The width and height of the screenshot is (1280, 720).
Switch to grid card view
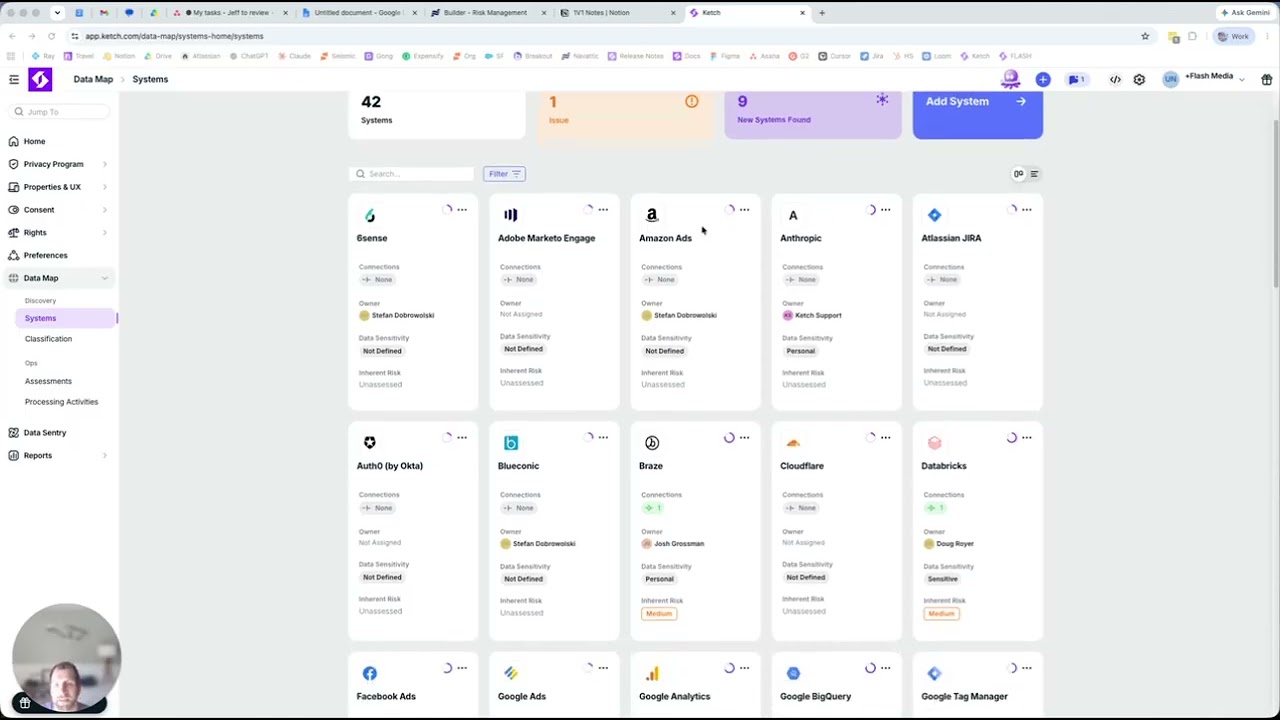click(1018, 174)
